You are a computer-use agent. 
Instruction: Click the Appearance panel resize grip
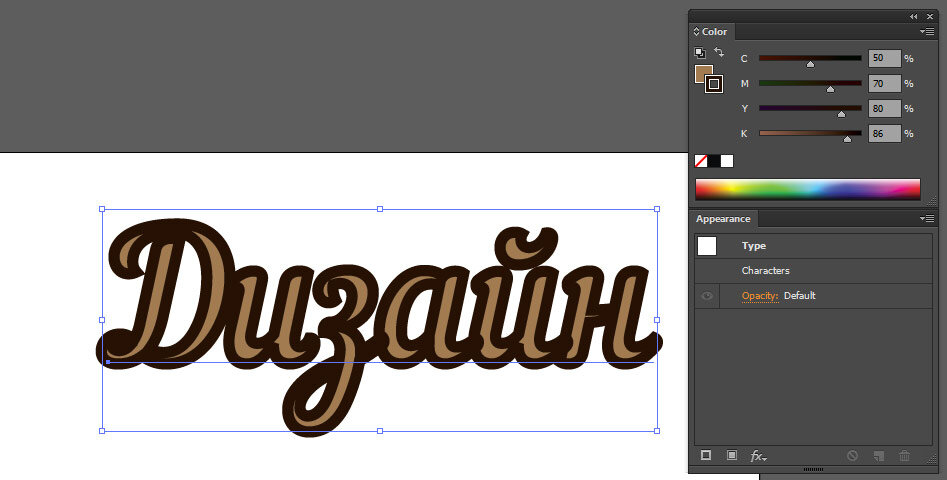[931, 459]
